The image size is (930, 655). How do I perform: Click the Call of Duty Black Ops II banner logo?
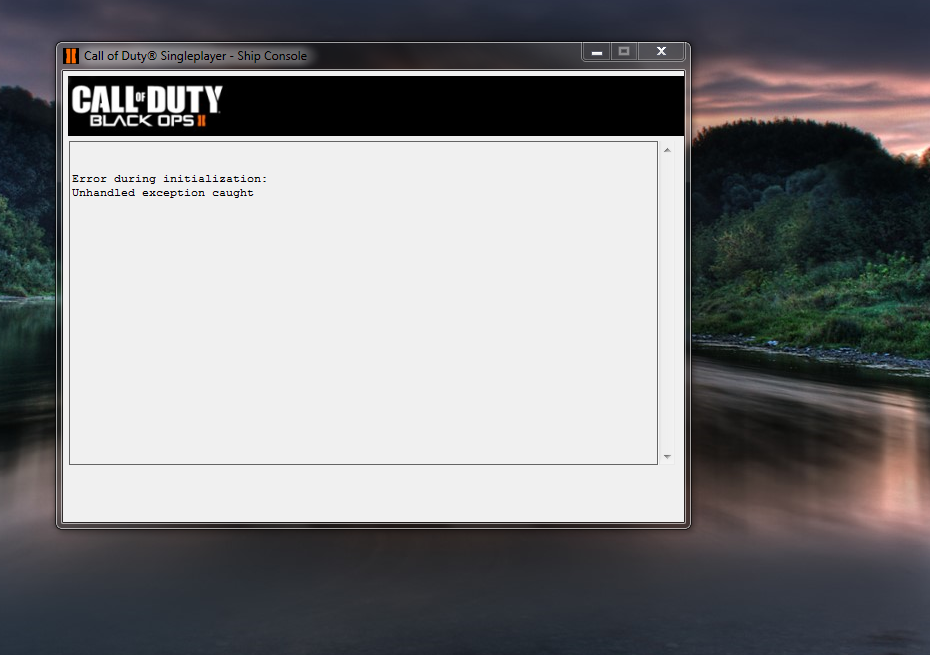147,106
